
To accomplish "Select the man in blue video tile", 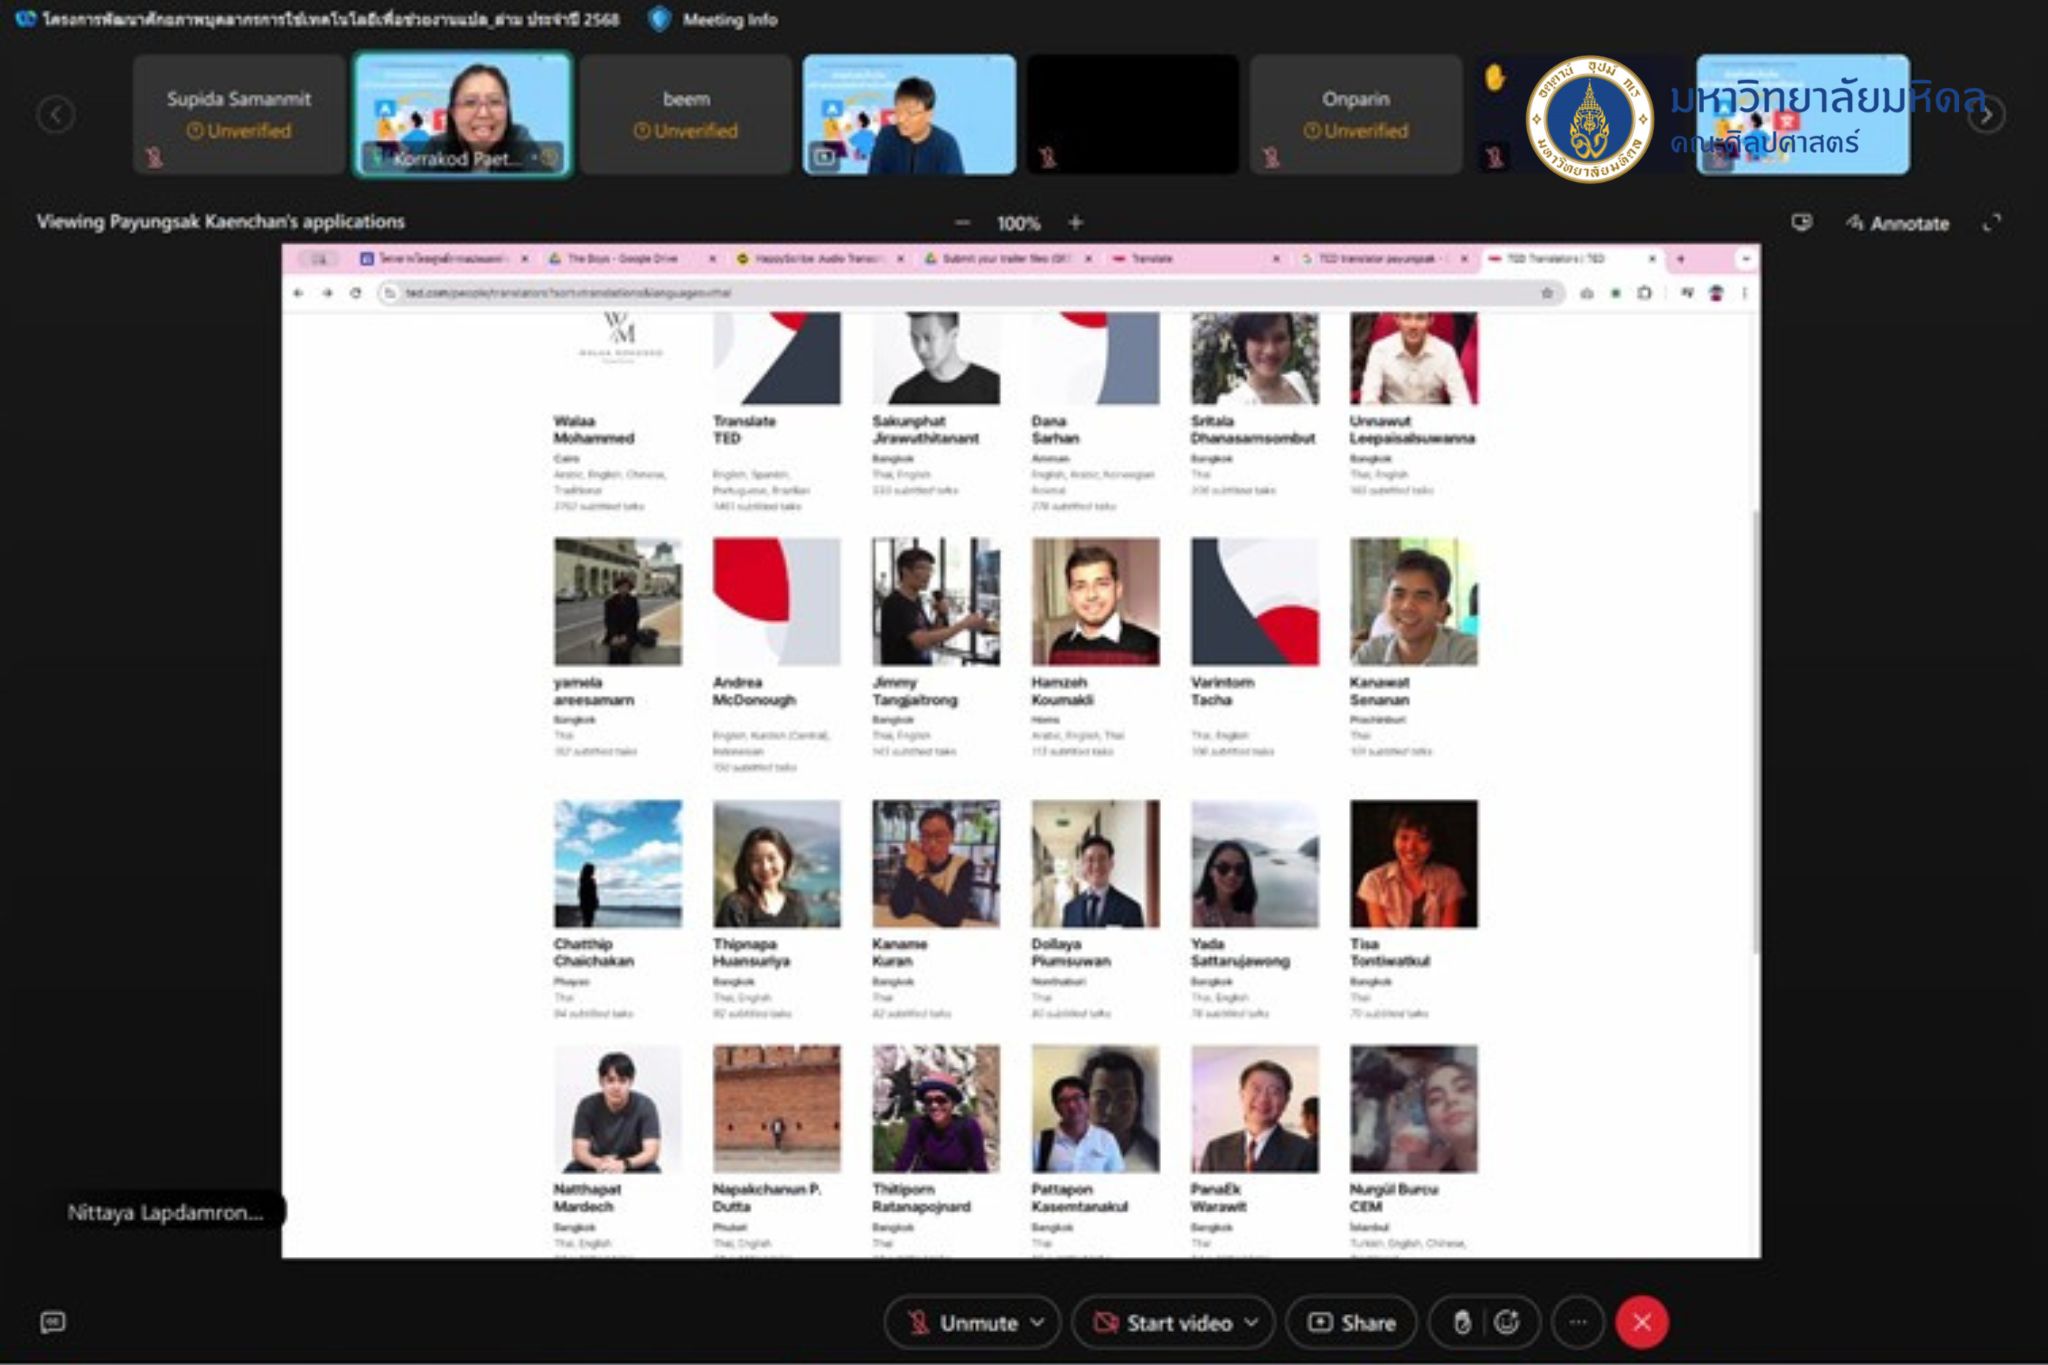I will (909, 115).
